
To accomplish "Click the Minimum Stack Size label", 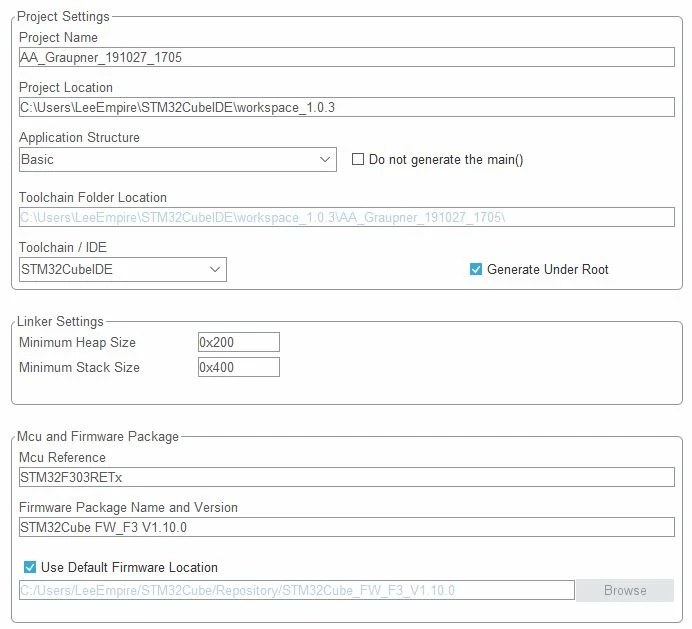I will point(79,367).
